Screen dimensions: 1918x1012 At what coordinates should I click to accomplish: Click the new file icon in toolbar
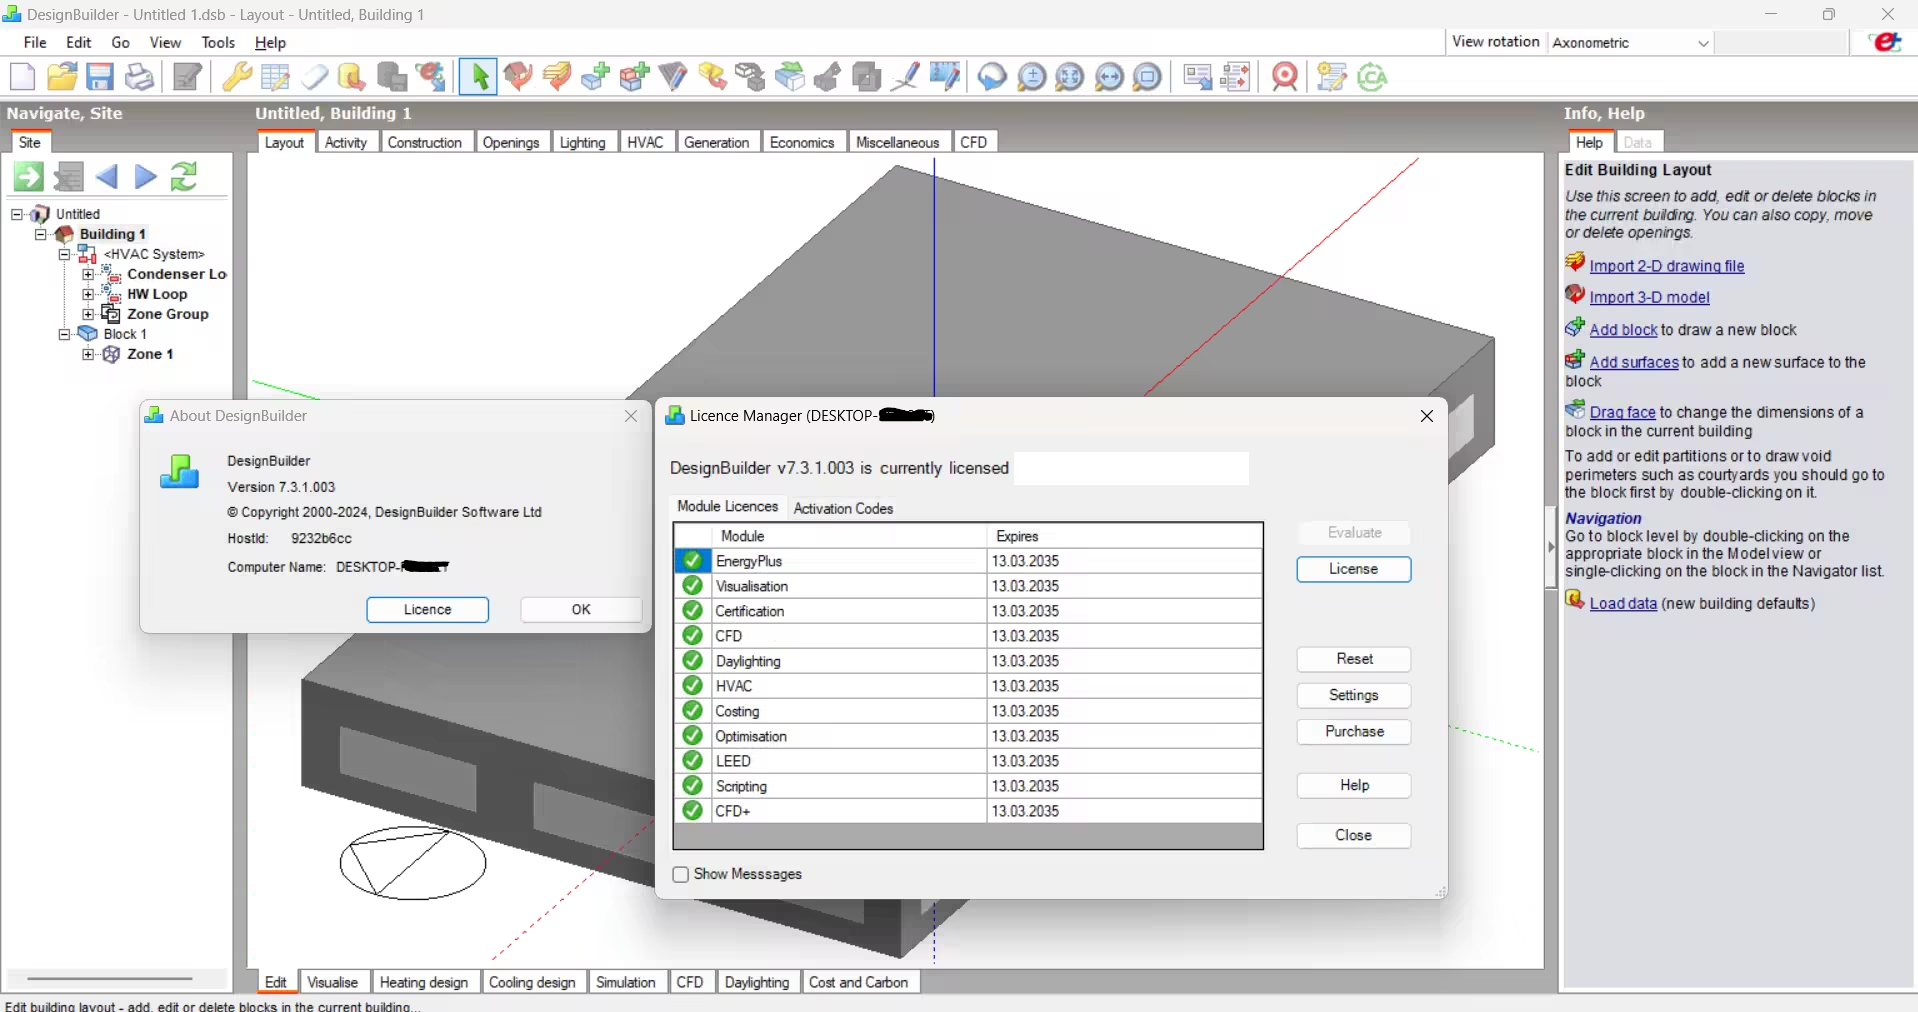coord(22,77)
